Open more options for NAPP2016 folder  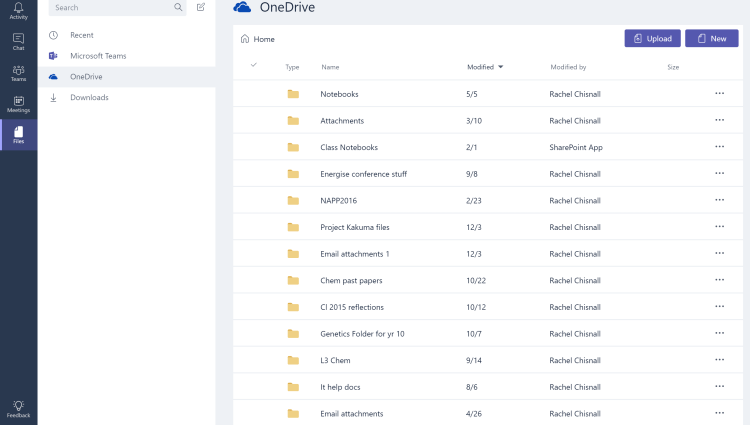(719, 200)
